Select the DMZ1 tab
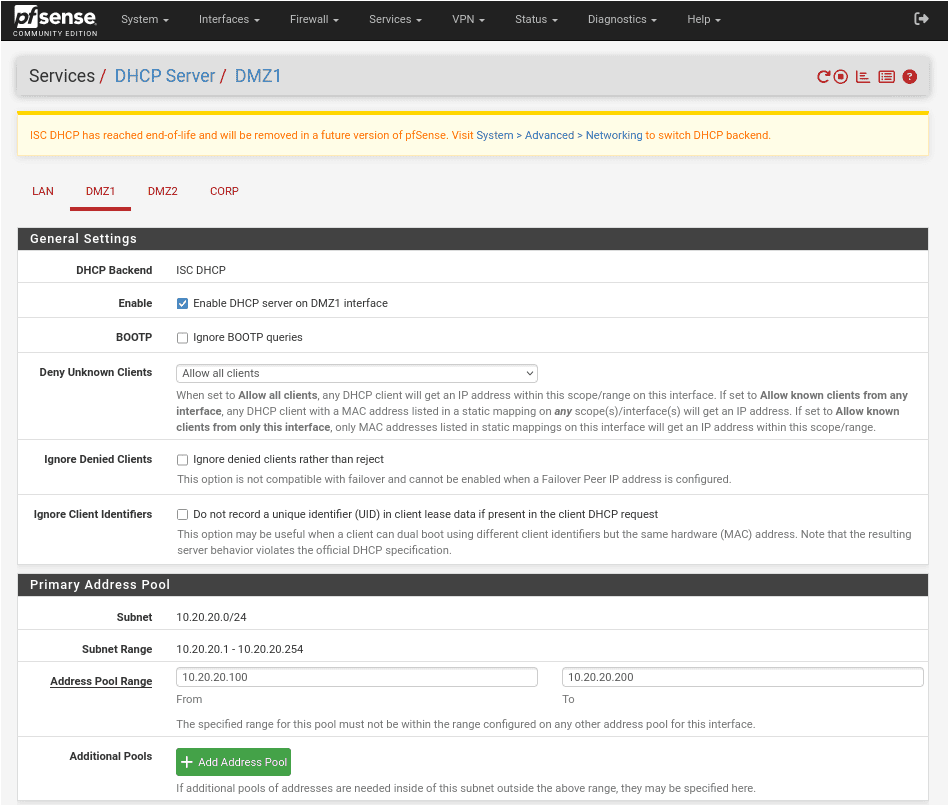This screenshot has height=806, width=949. [x=100, y=191]
